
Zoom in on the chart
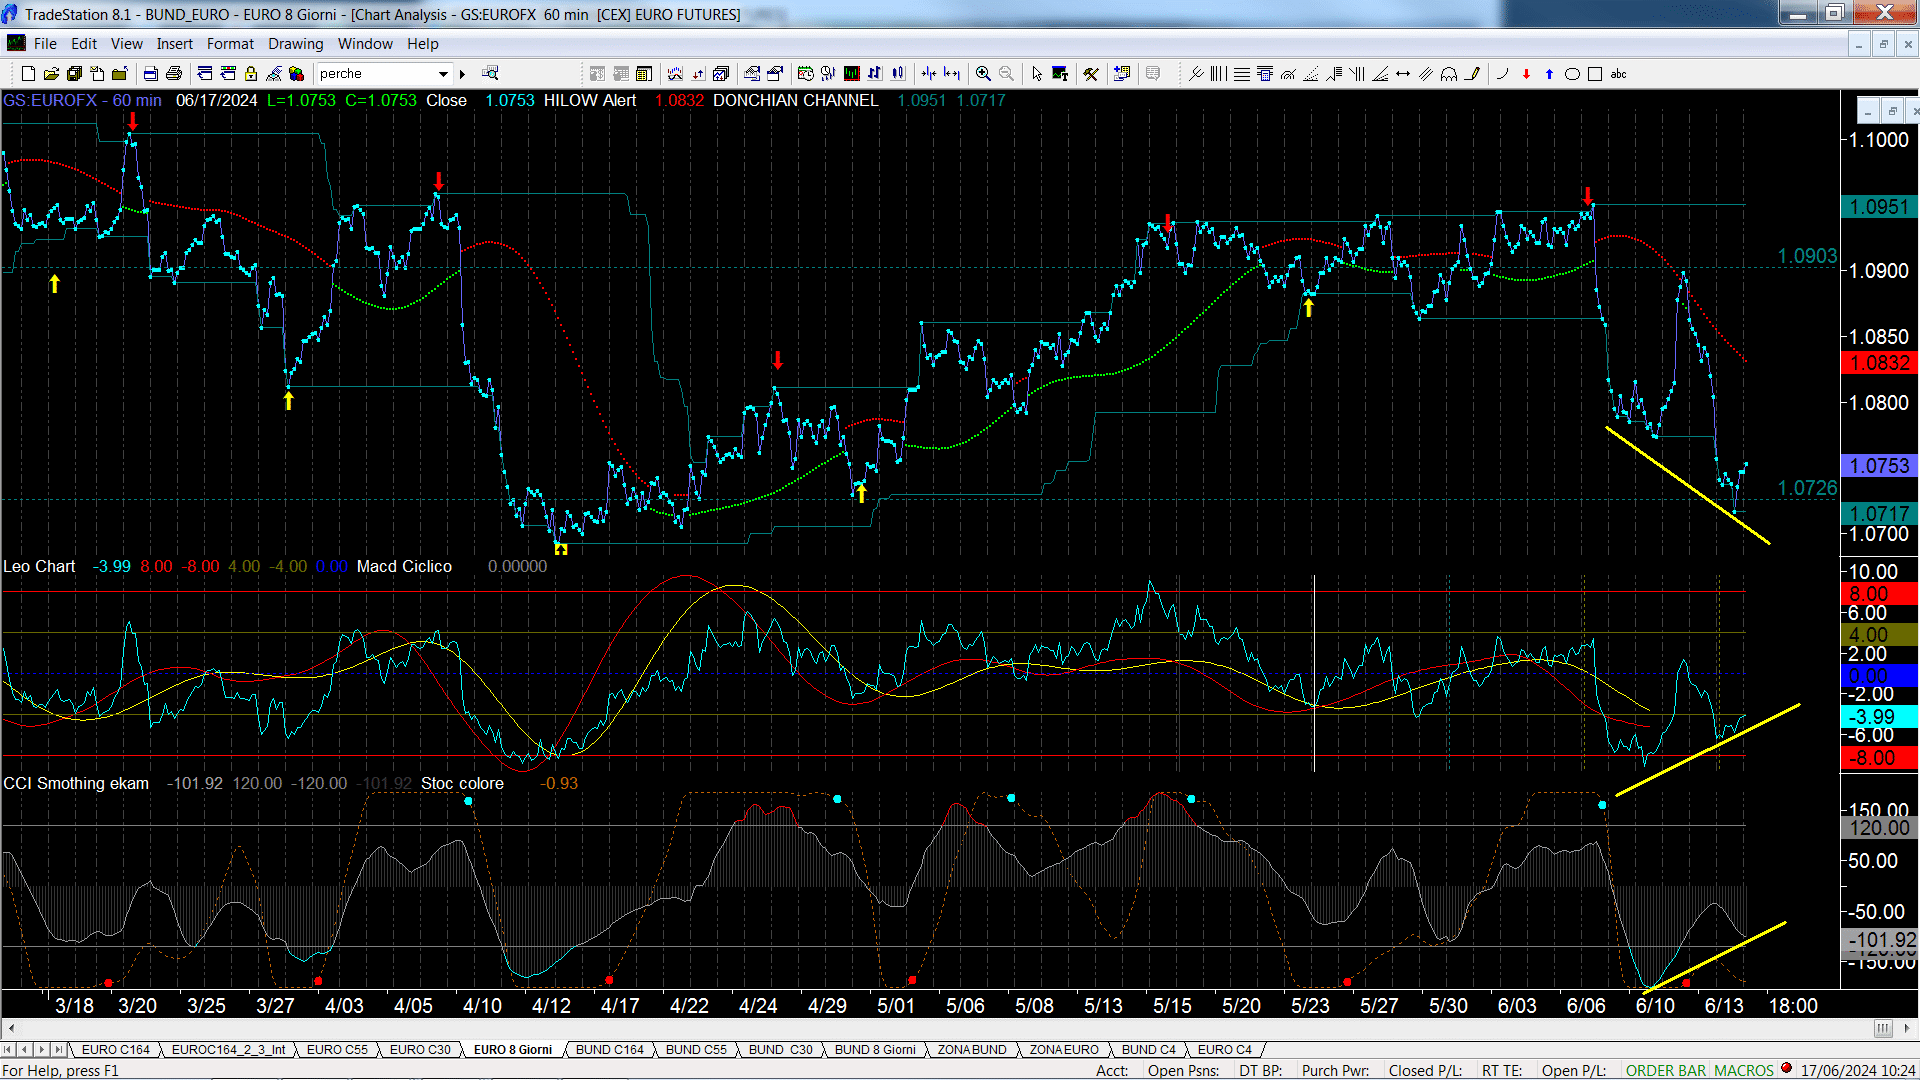pos(983,74)
